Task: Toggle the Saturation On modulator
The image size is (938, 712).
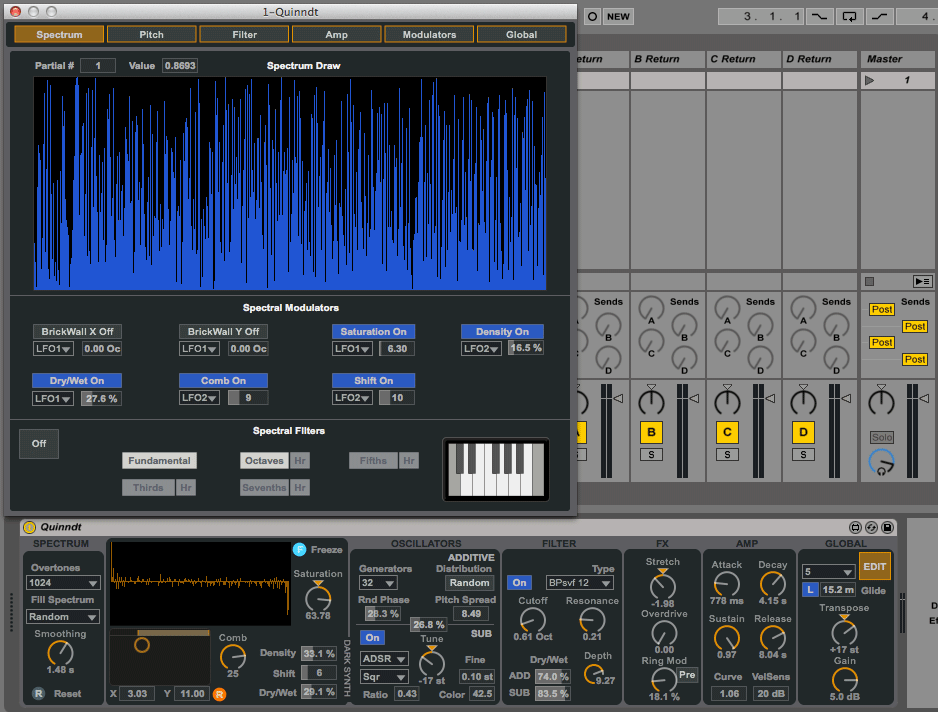Action: 373,331
